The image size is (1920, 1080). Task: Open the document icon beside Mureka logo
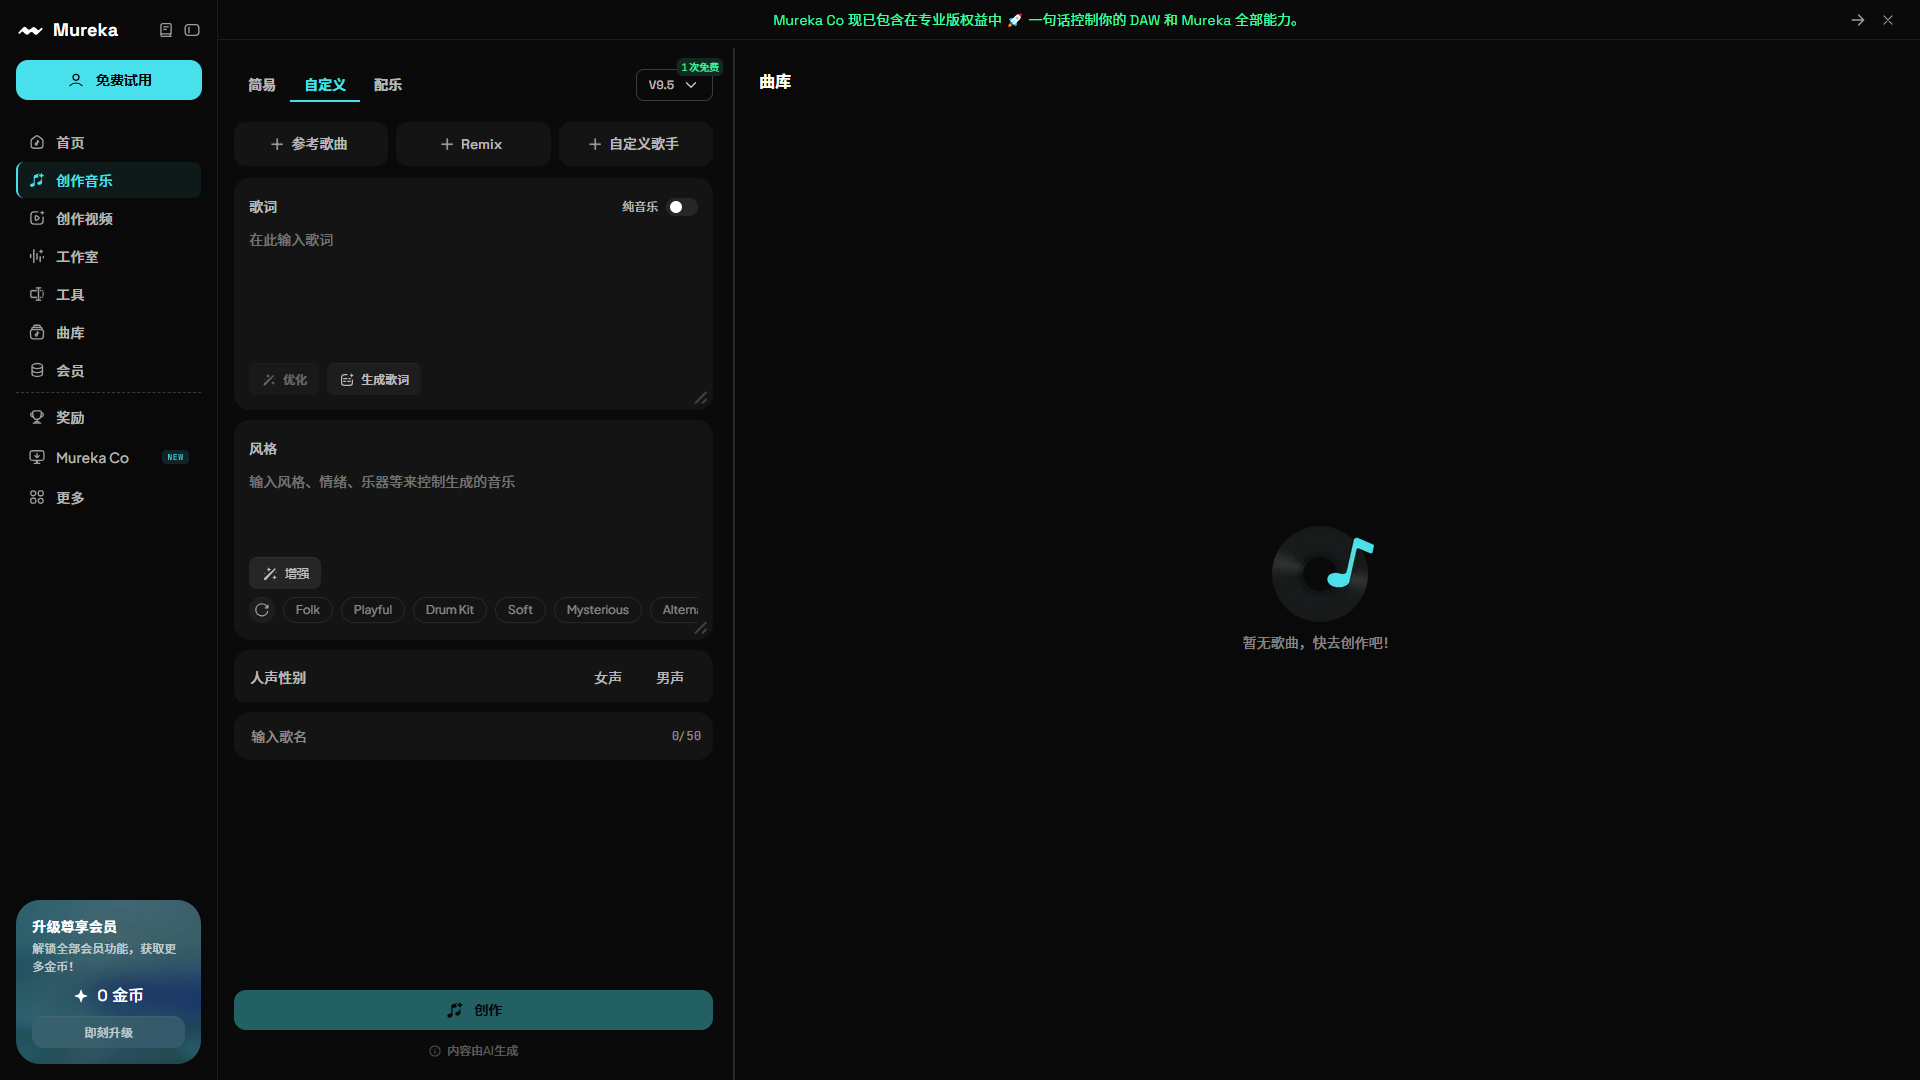(x=166, y=30)
